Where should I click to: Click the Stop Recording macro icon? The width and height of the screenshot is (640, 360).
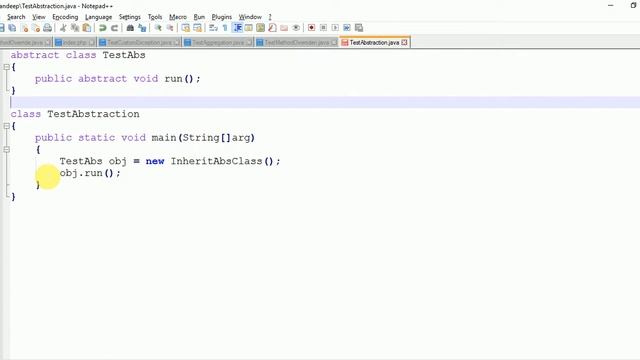[323, 28]
